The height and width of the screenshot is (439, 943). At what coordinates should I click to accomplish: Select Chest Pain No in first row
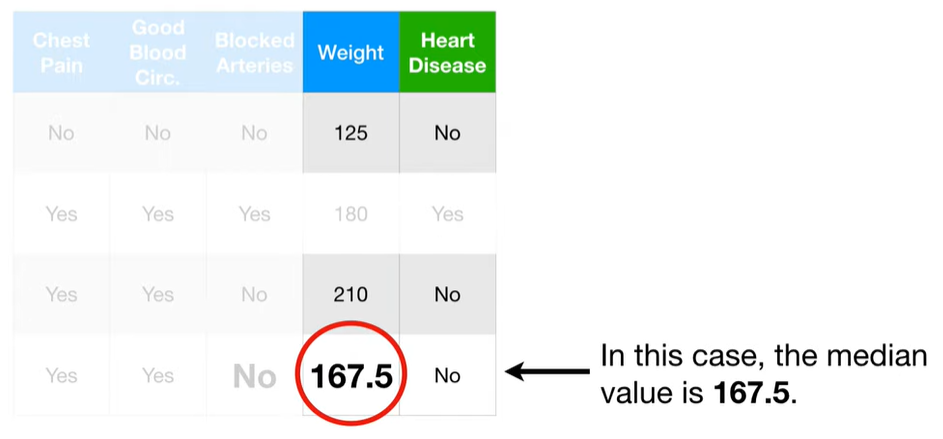pyautogui.click(x=61, y=133)
